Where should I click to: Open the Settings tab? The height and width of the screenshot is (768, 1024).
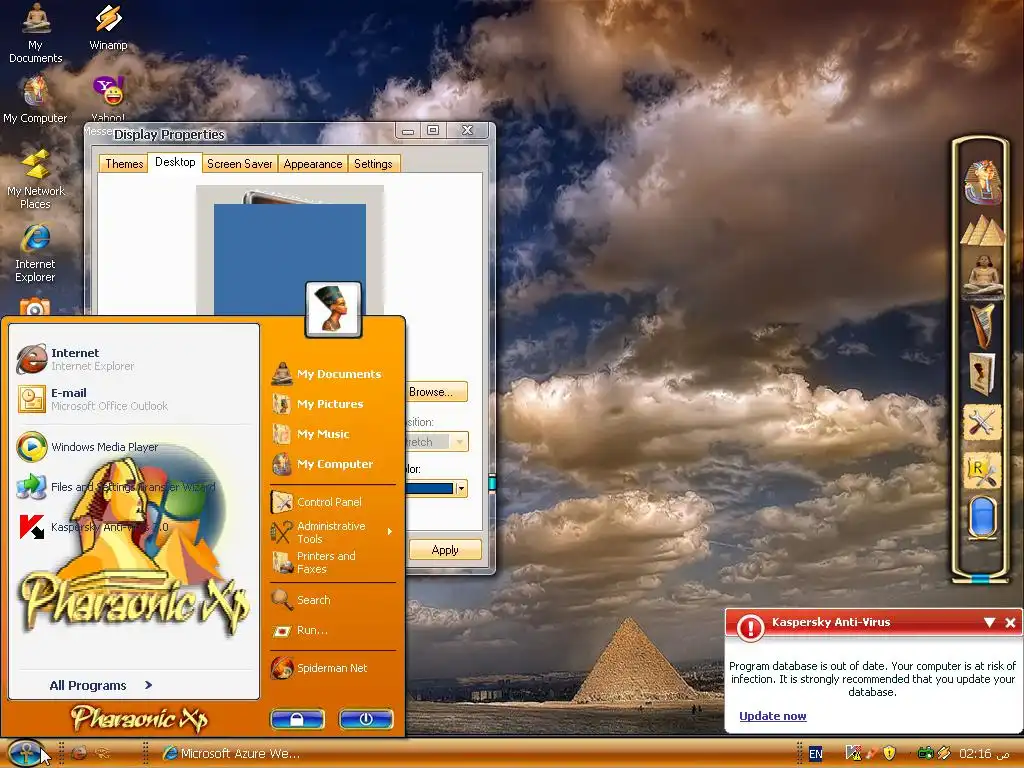374,163
